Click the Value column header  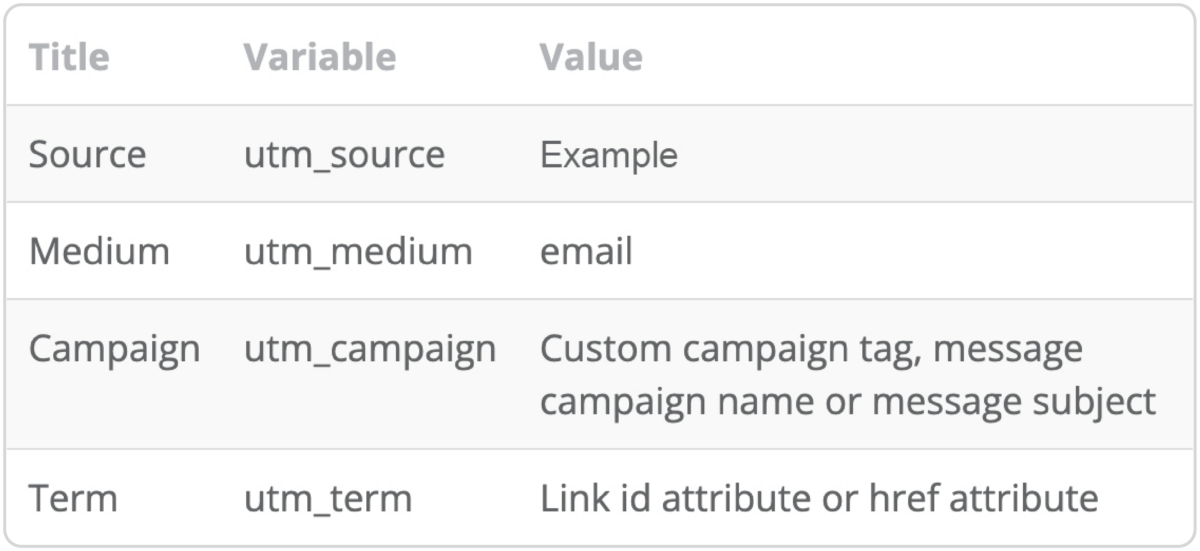coord(591,57)
